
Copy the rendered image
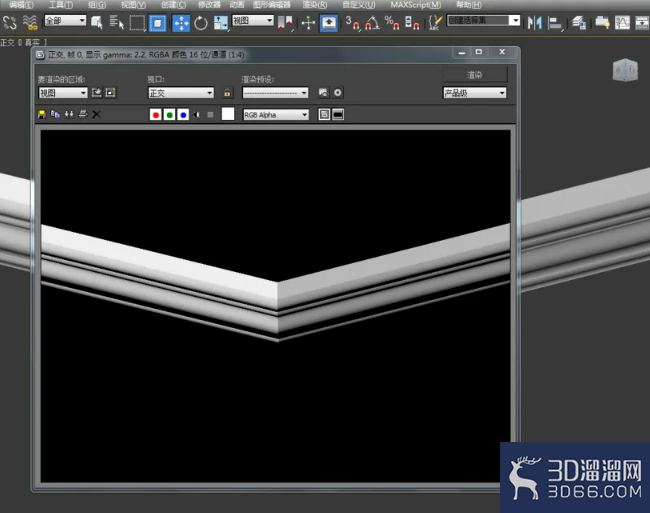[x=55, y=114]
